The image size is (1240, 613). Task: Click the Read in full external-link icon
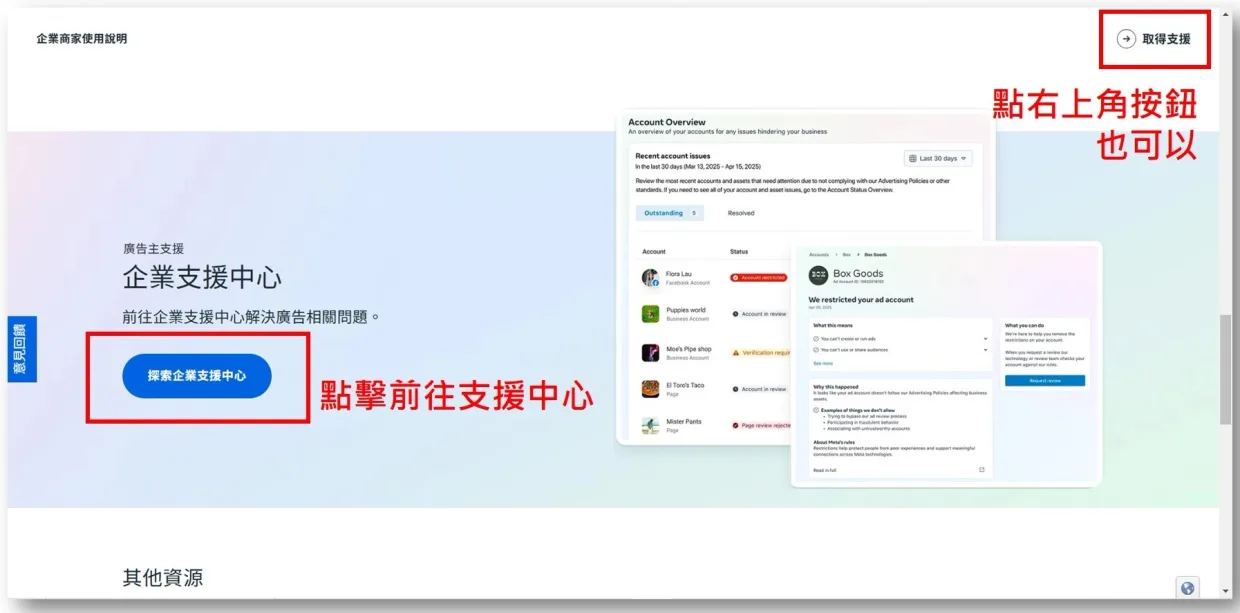point(981,469)
